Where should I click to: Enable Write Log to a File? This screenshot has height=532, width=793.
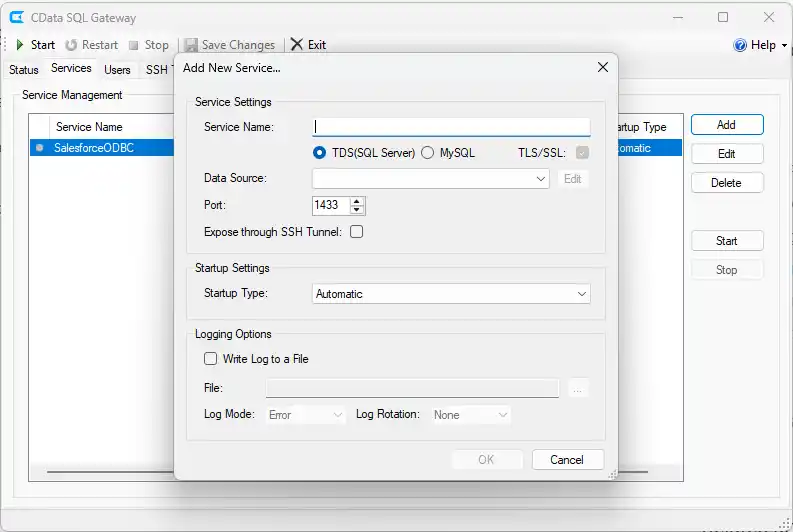point(210,359)
